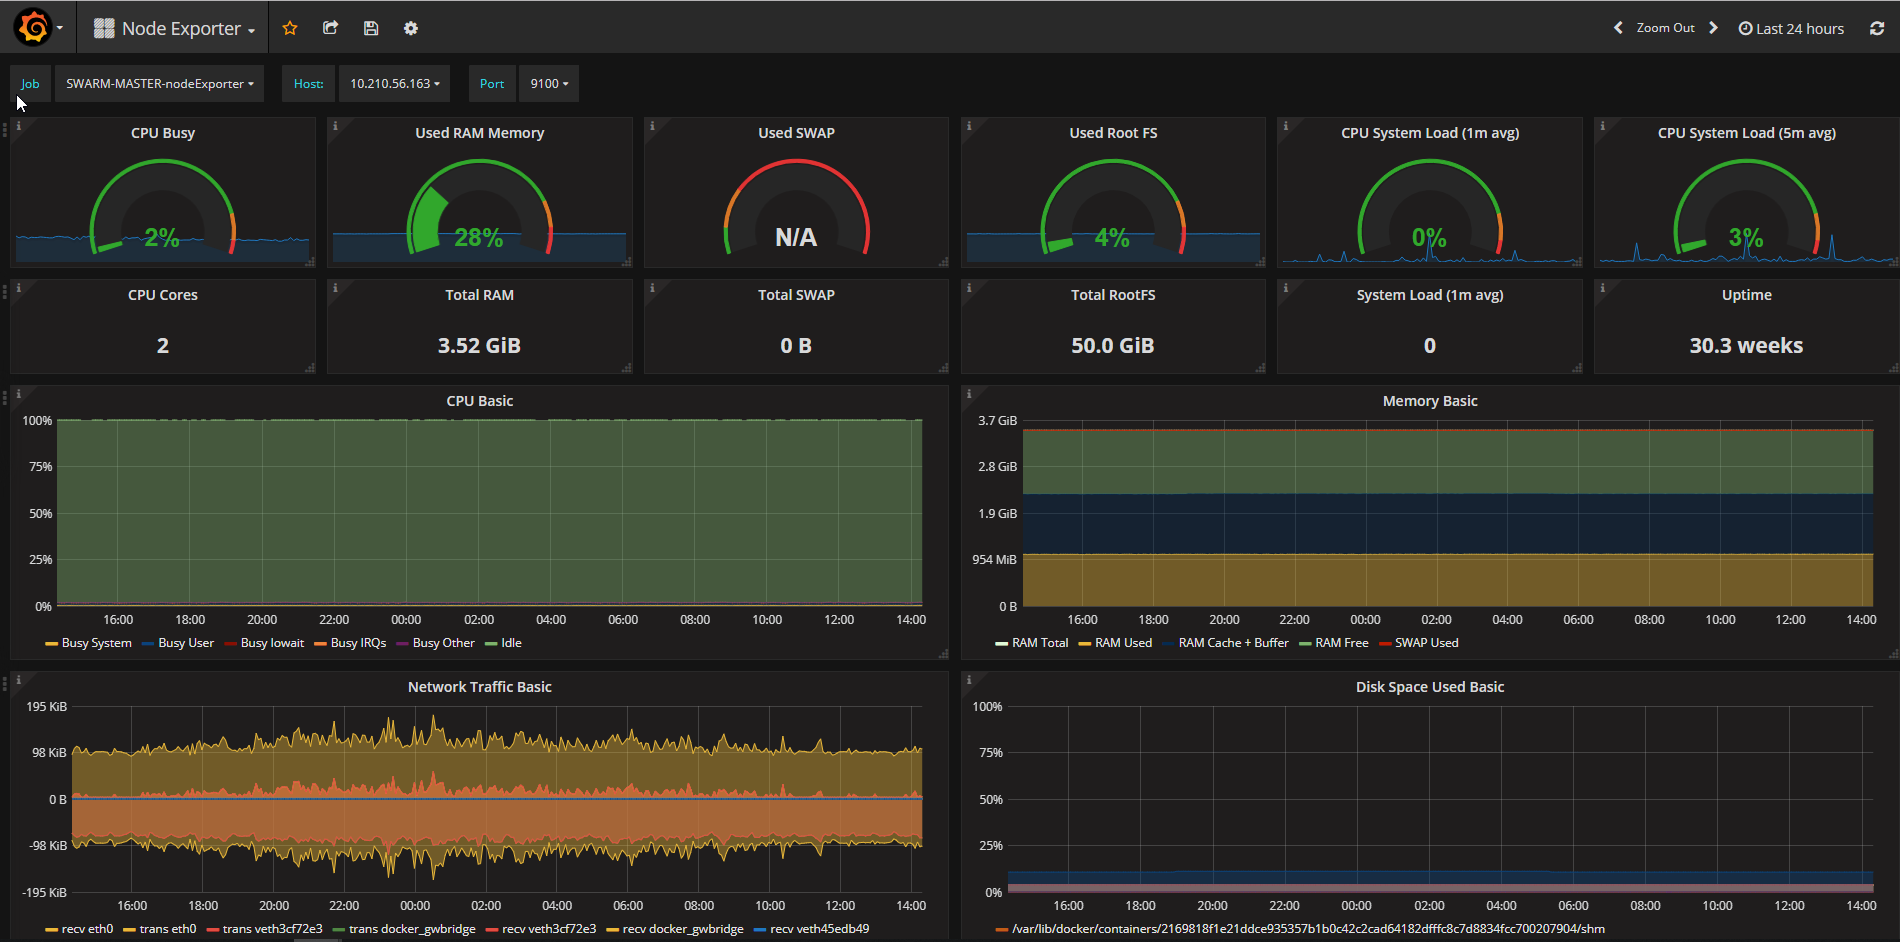
Task: Click the Busy System legend color swatch
Action: [51, 644]
